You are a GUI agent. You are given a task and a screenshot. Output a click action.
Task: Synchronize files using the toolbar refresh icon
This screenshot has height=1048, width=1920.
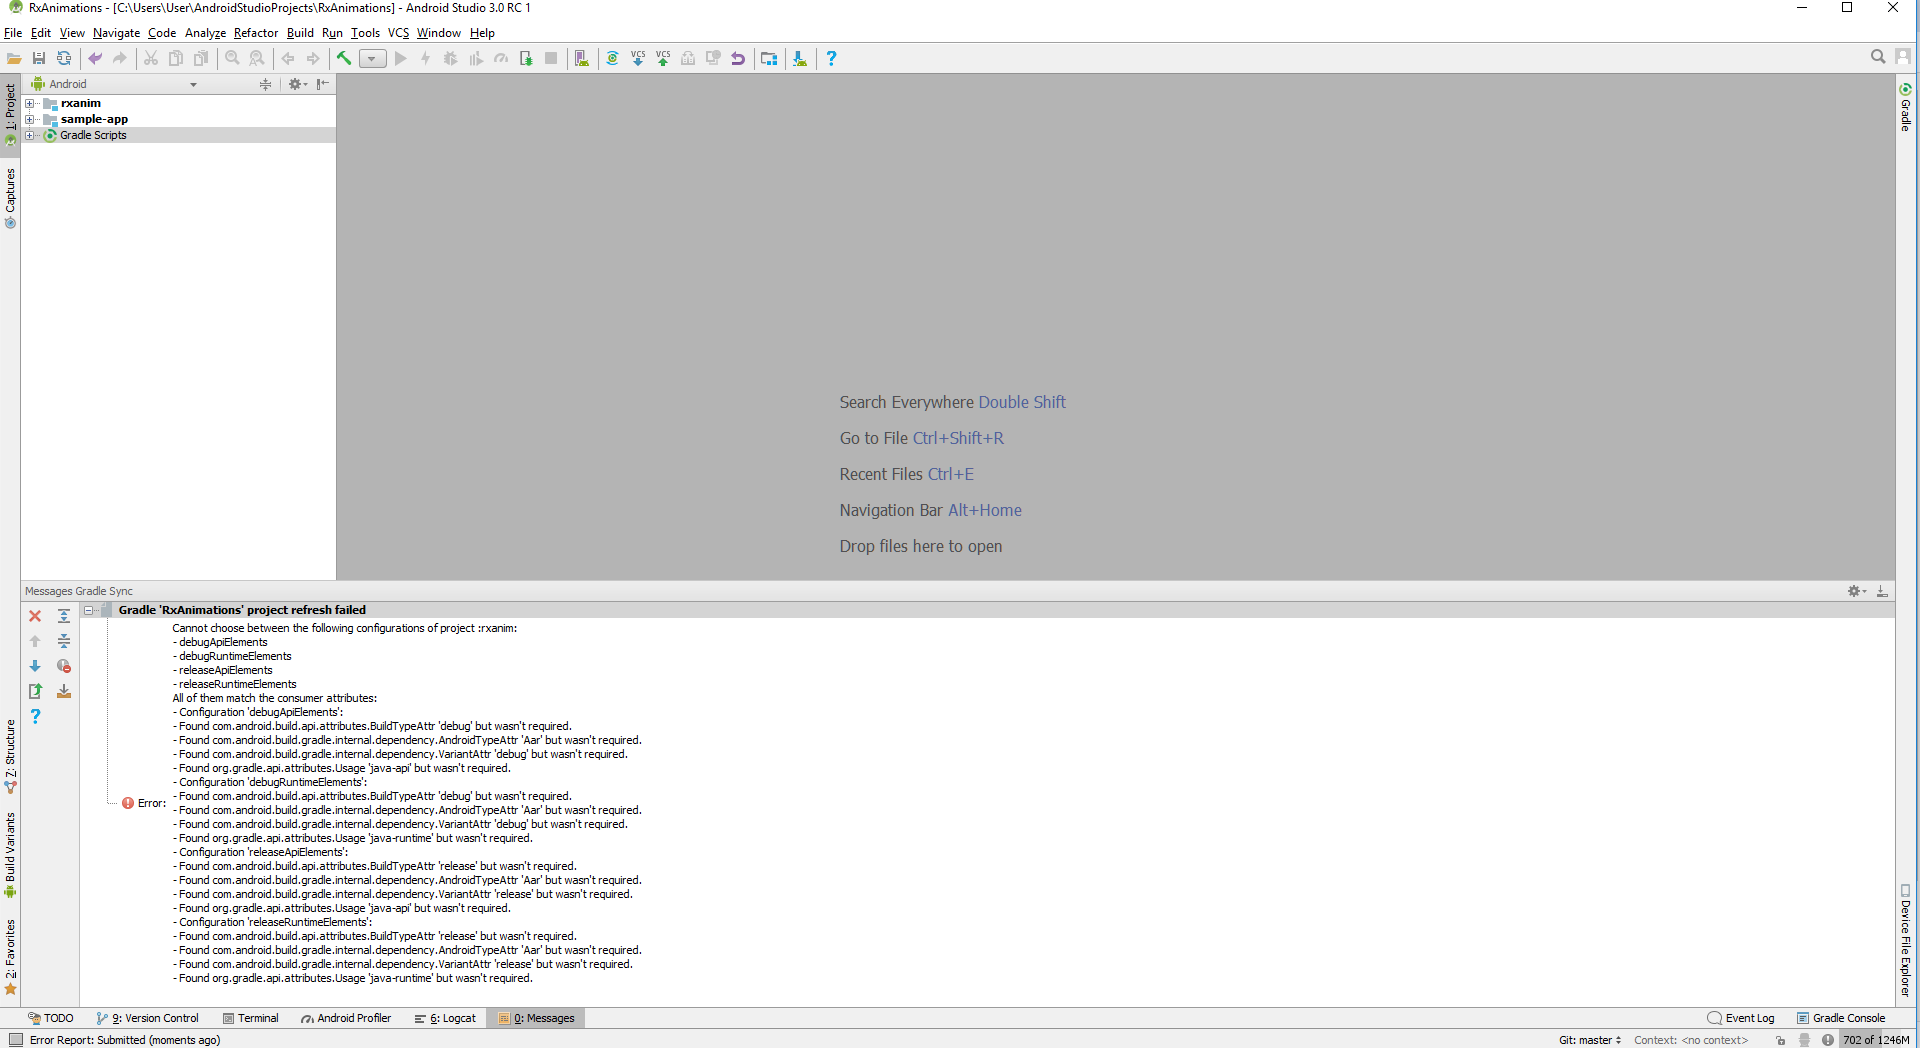(x=64, y=59)
